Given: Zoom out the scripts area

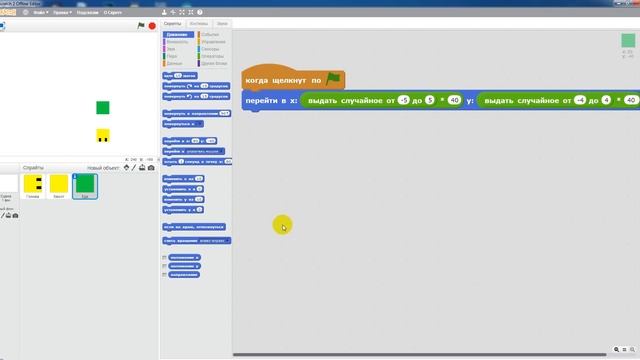Looking at the screenshot, I should coord(616,350).
